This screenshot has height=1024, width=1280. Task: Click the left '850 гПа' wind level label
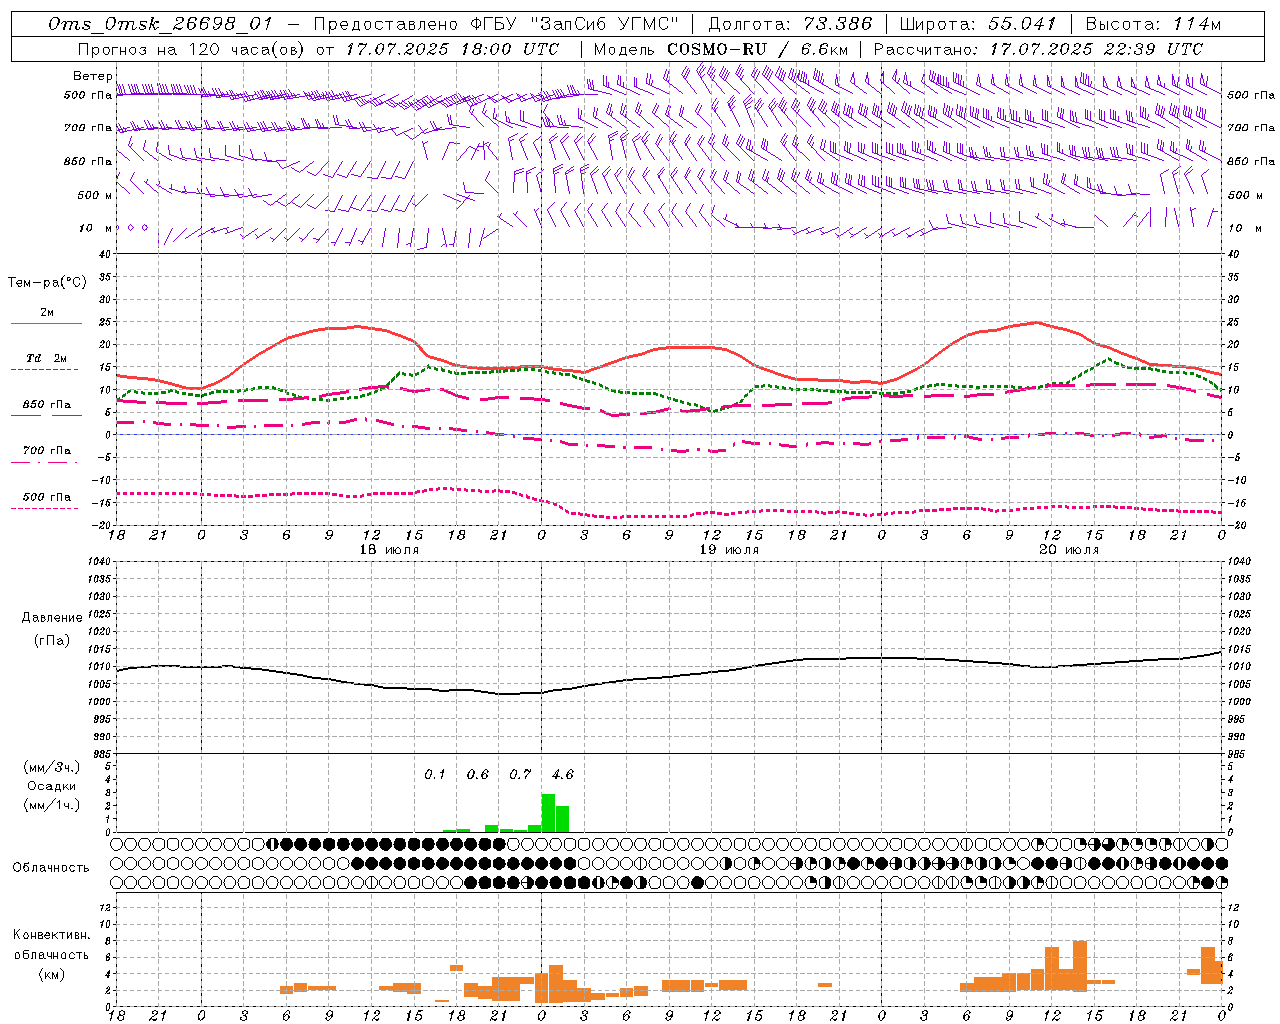tap(88, 161)
